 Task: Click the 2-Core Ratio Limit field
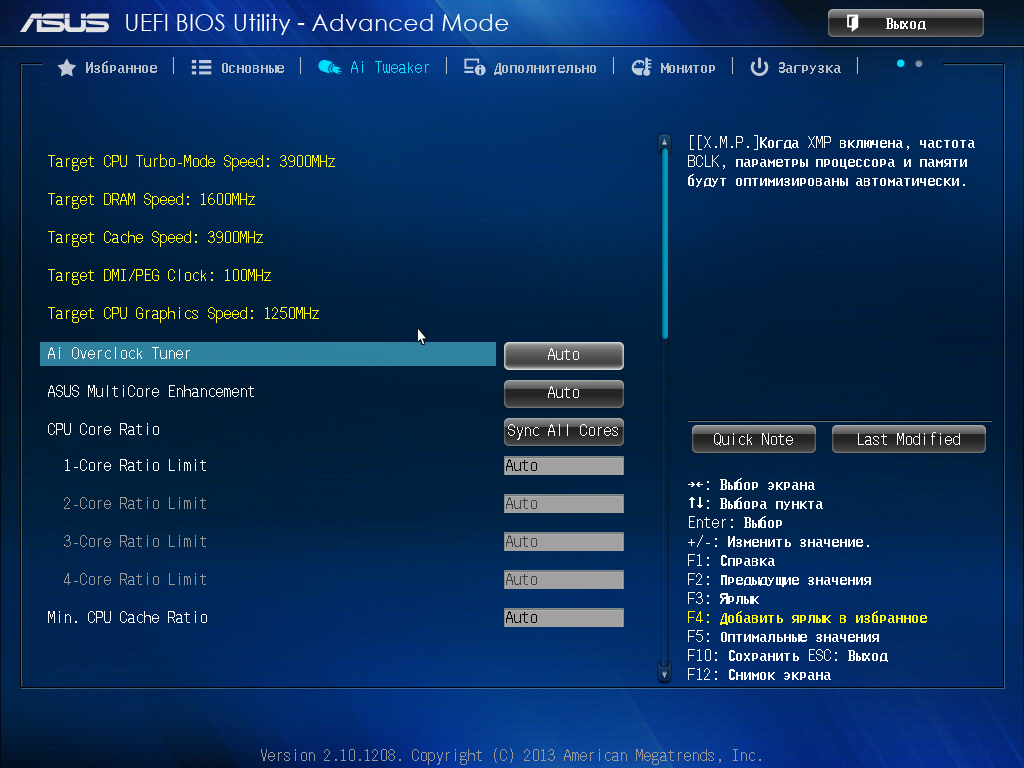click(x=564, y=504)
